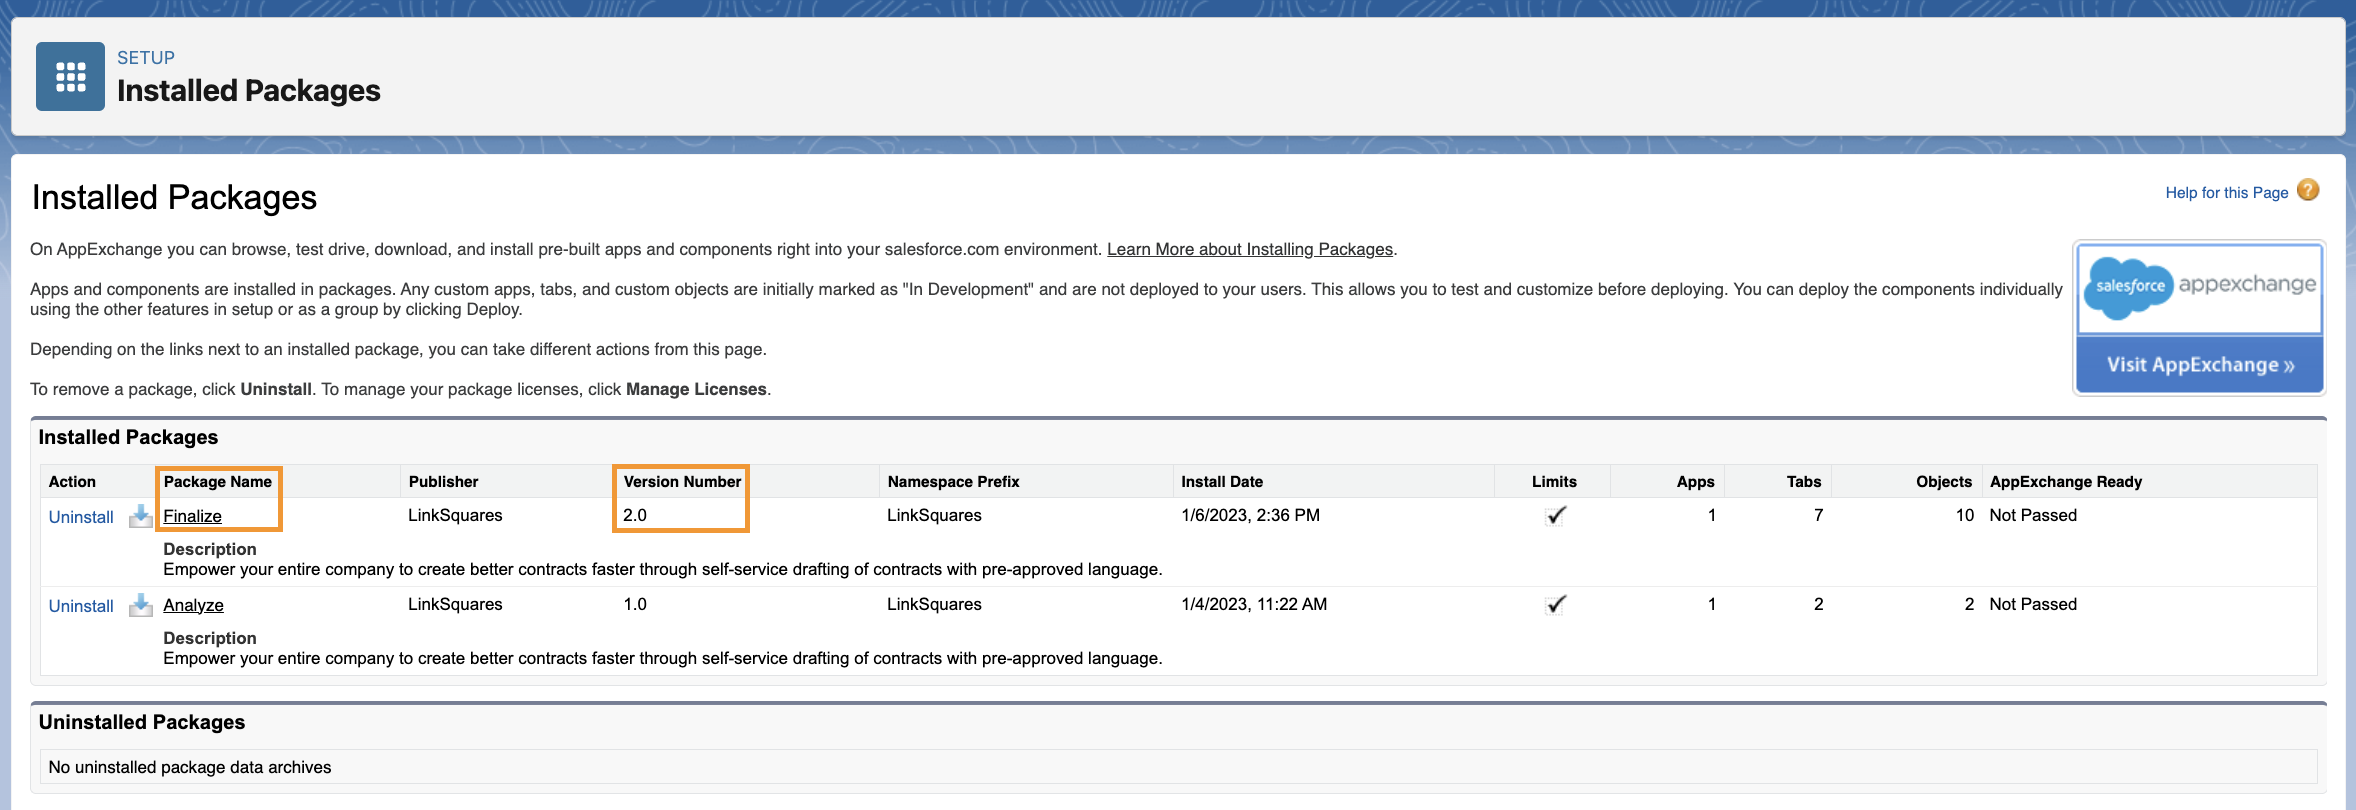Screen dimensions: 2356x810
Task: Click the Action column header
Action: tap(72, 482)
